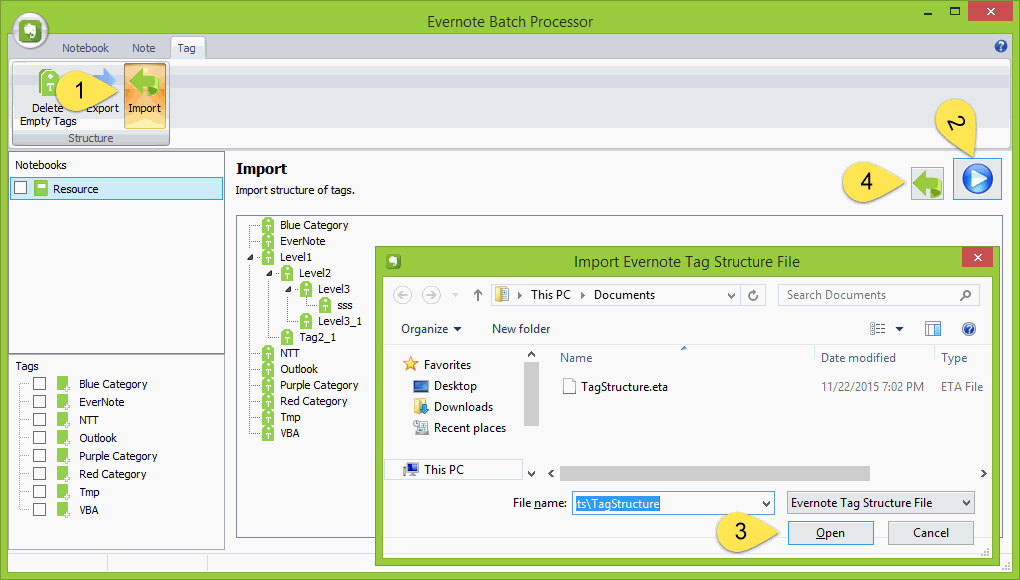Screen dimensions: 1020x580
Task: Select the Level3_1 tag in tree
Action: [x=340, y=321]
